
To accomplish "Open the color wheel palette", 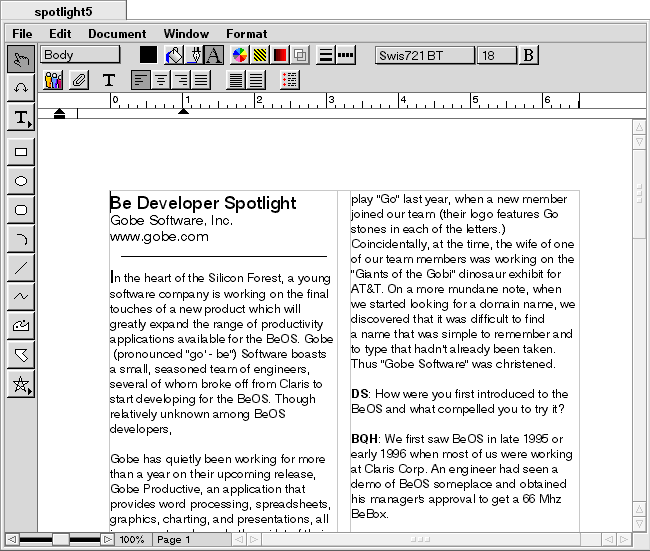I will tap(240, 55).
